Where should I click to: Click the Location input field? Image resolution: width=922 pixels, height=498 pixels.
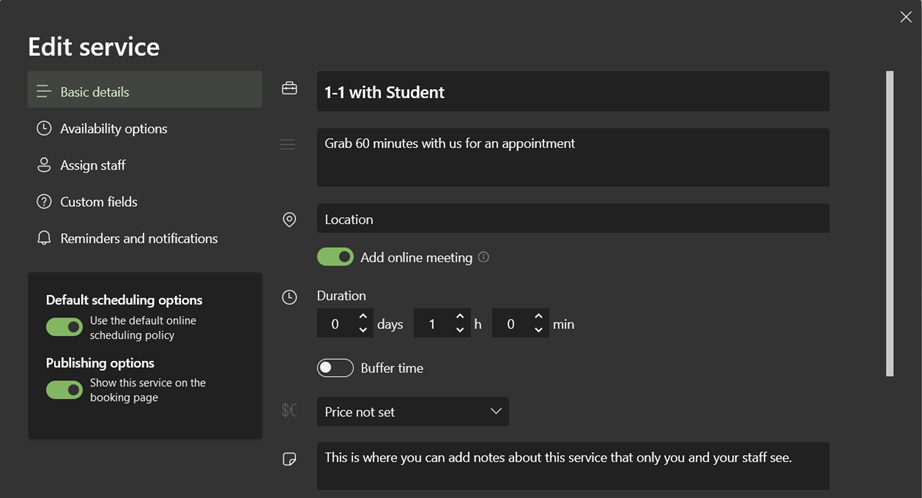point(573,219)
